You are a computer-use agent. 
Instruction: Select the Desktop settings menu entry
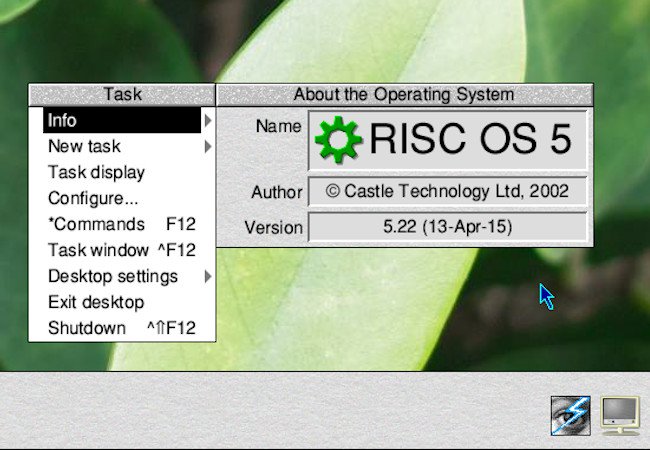click(x=112, y=277)
